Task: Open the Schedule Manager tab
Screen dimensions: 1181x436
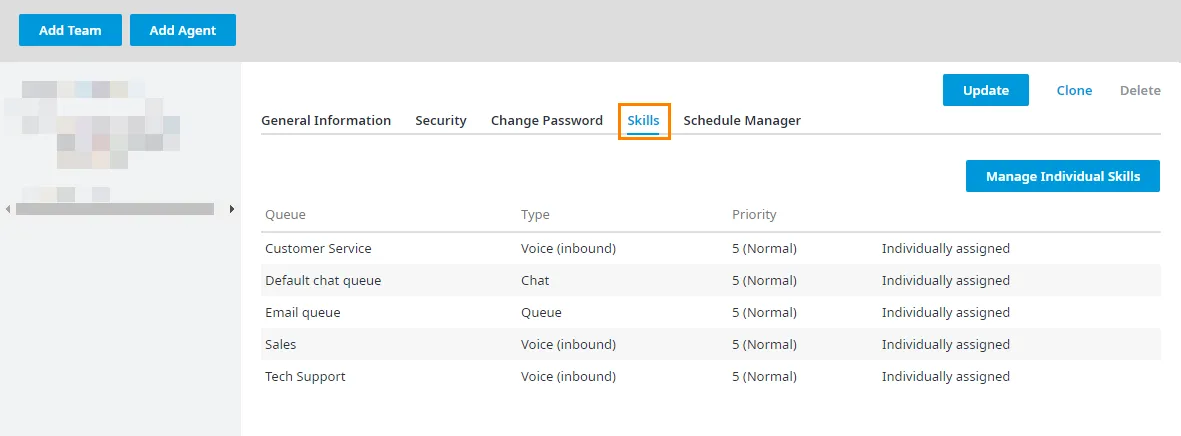Action: pos(742,120)
